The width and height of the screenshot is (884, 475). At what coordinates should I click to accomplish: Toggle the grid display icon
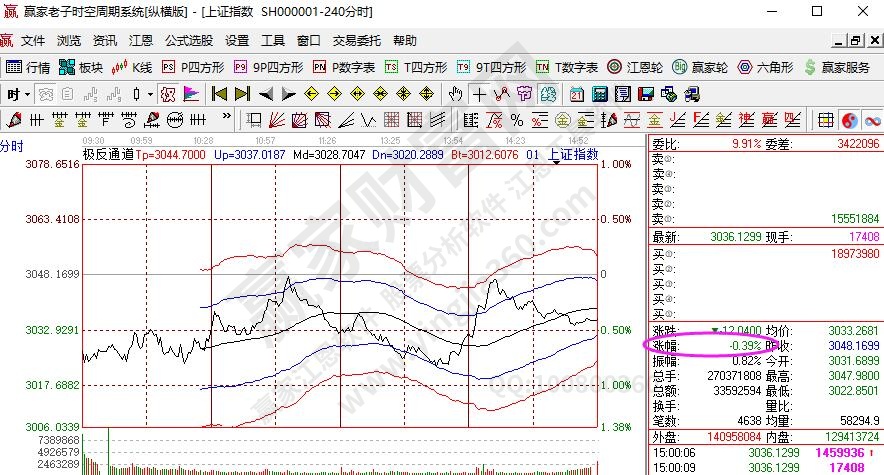coord(825,120)
